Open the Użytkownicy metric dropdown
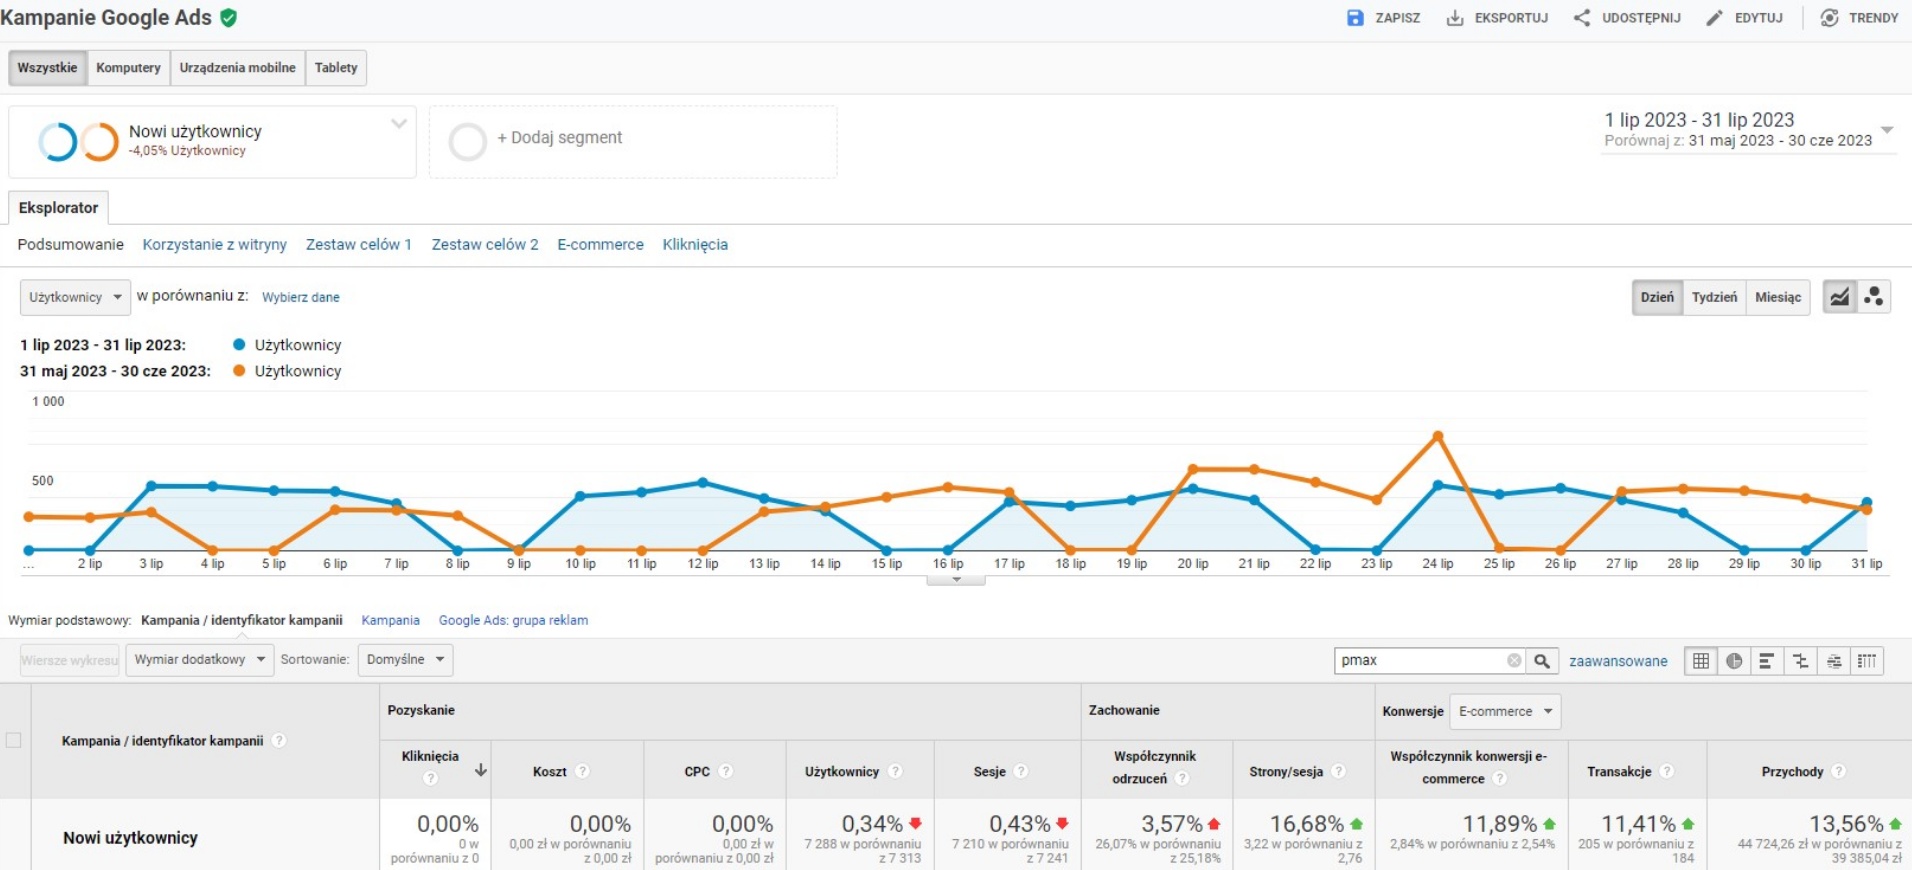This screenshot has height=870, width=1912. point(75,297)
